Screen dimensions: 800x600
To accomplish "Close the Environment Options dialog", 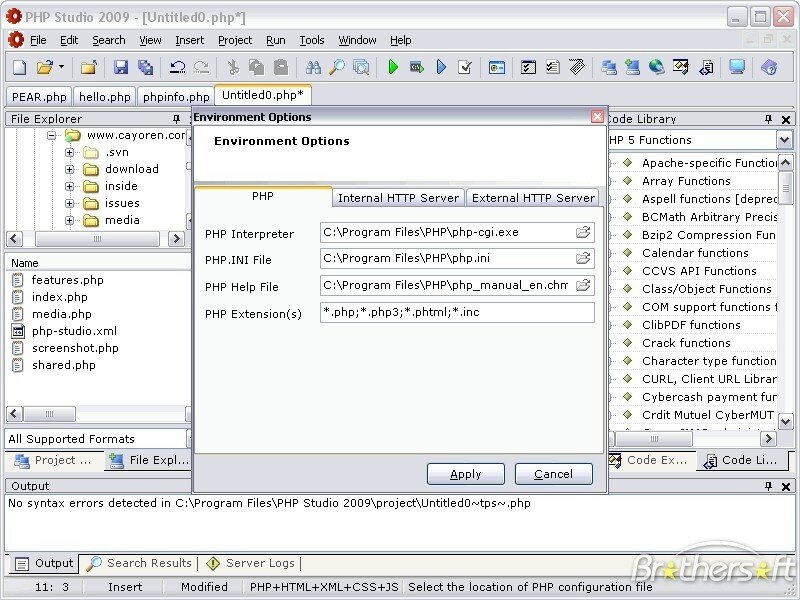I will click(597, 117).
